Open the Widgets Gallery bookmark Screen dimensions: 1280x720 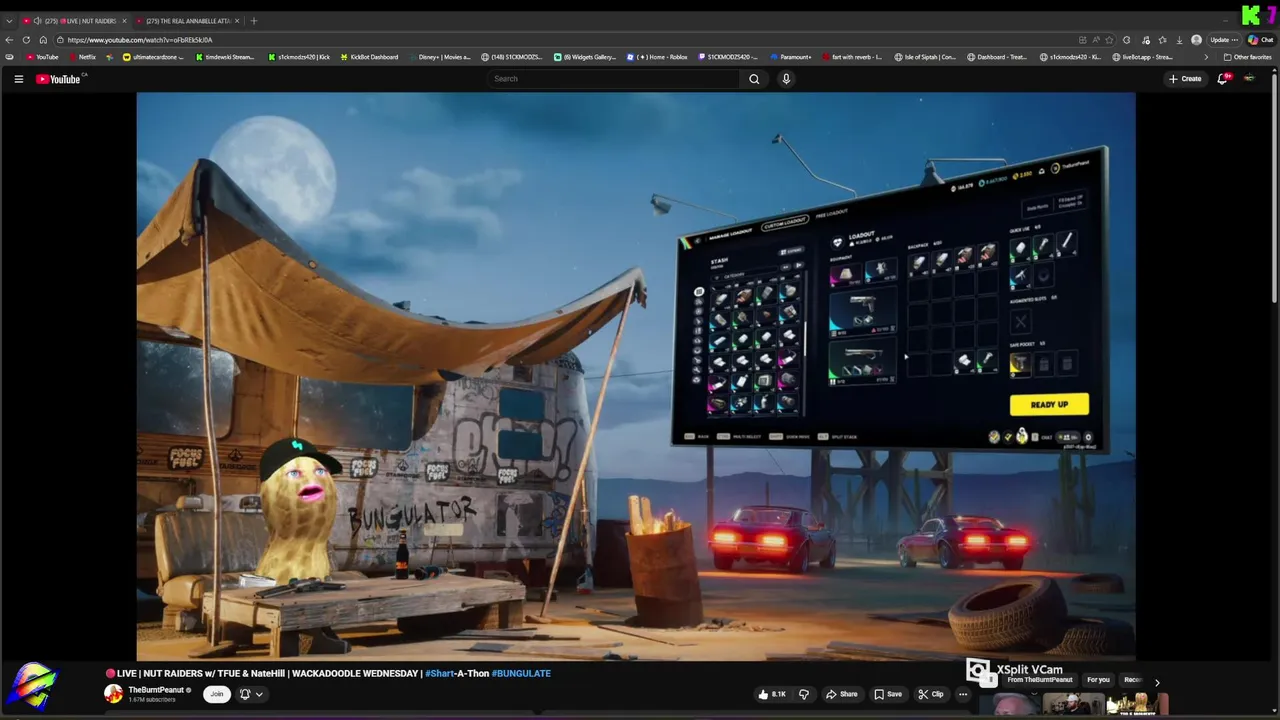(x=585, y=57)
